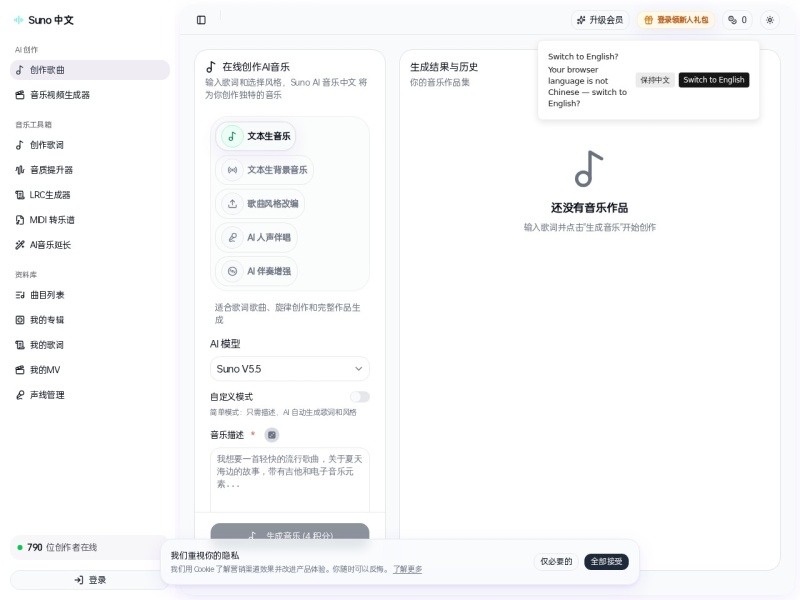Click the 登录领新人礼包 gift button
This screenshot has height=600, width=800.
pos(676,20)
